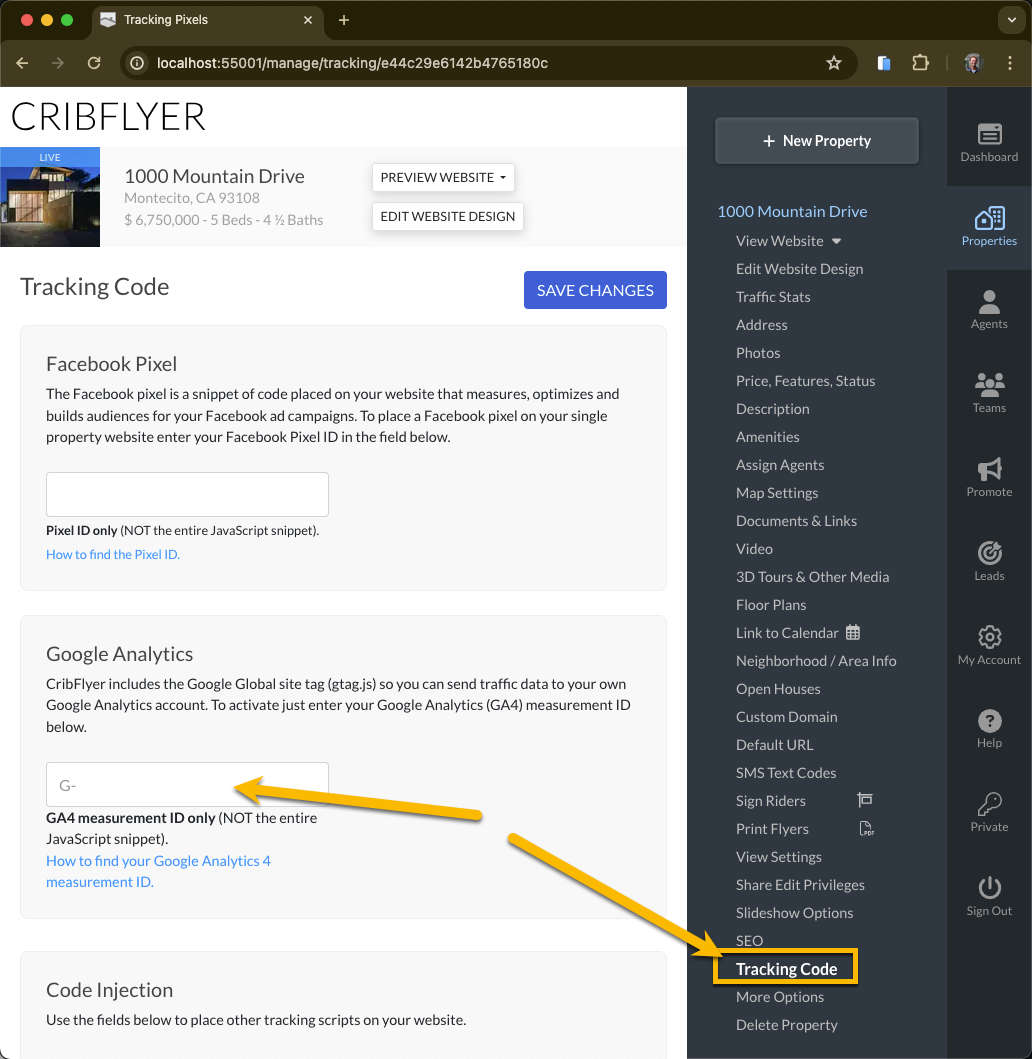Select Edit Website Design in the sidebar
The width and height of the screenshot is (1032, 1059).
pyautogui.click(x=800, y=269)
